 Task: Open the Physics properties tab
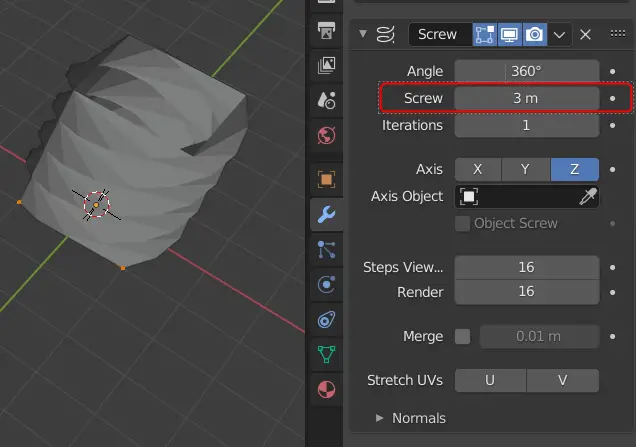point(327,284)
